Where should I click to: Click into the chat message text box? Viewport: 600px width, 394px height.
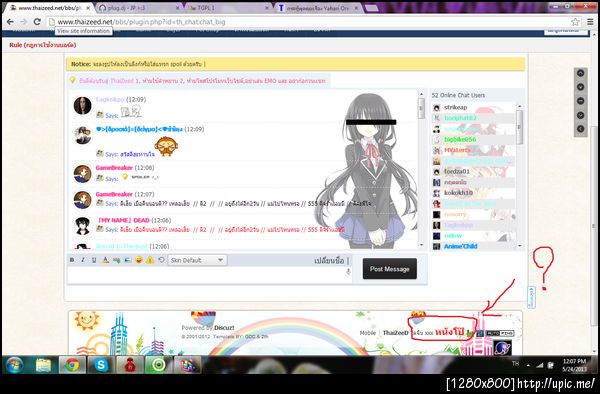pos(209,275)
